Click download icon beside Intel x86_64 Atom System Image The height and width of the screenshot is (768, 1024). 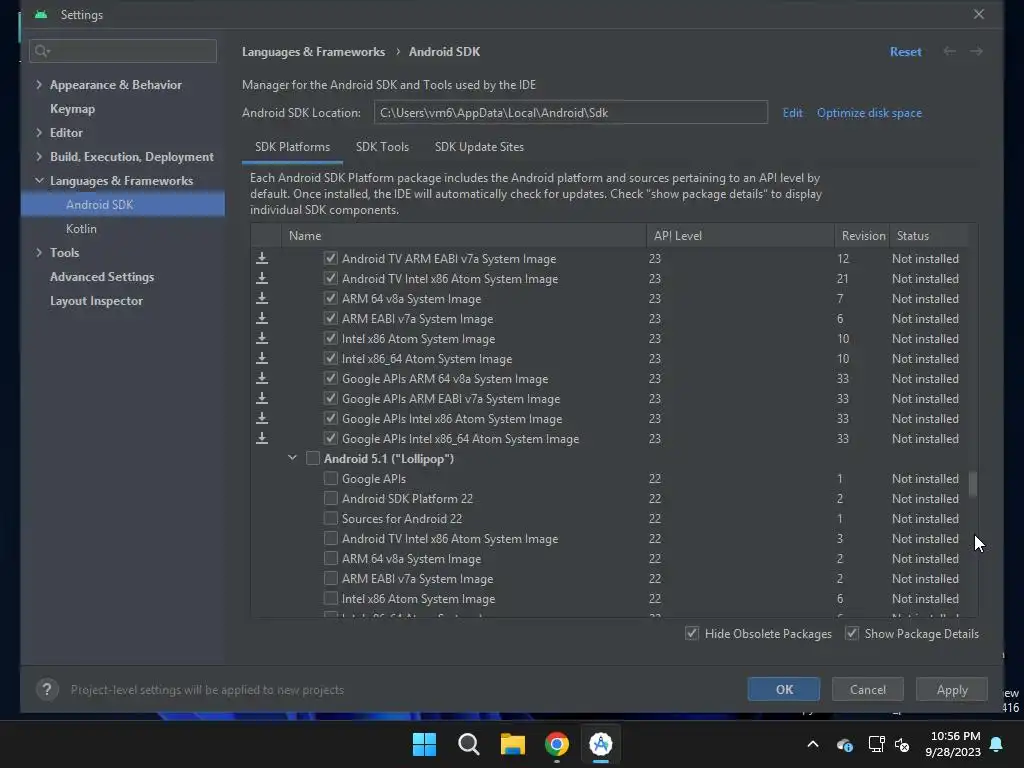tap(262, 359)
